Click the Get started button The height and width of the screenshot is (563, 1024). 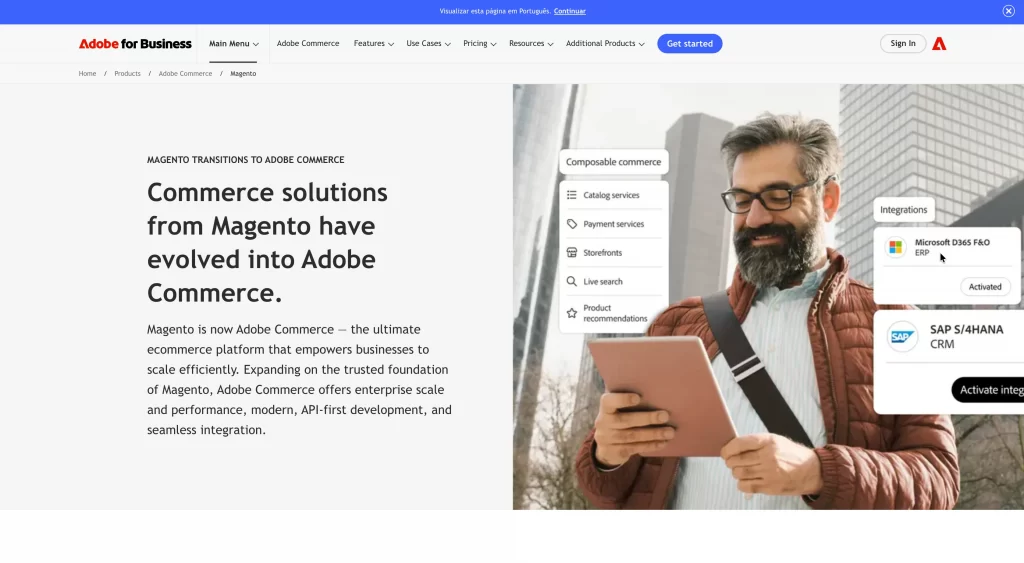(x=690, y=44)
